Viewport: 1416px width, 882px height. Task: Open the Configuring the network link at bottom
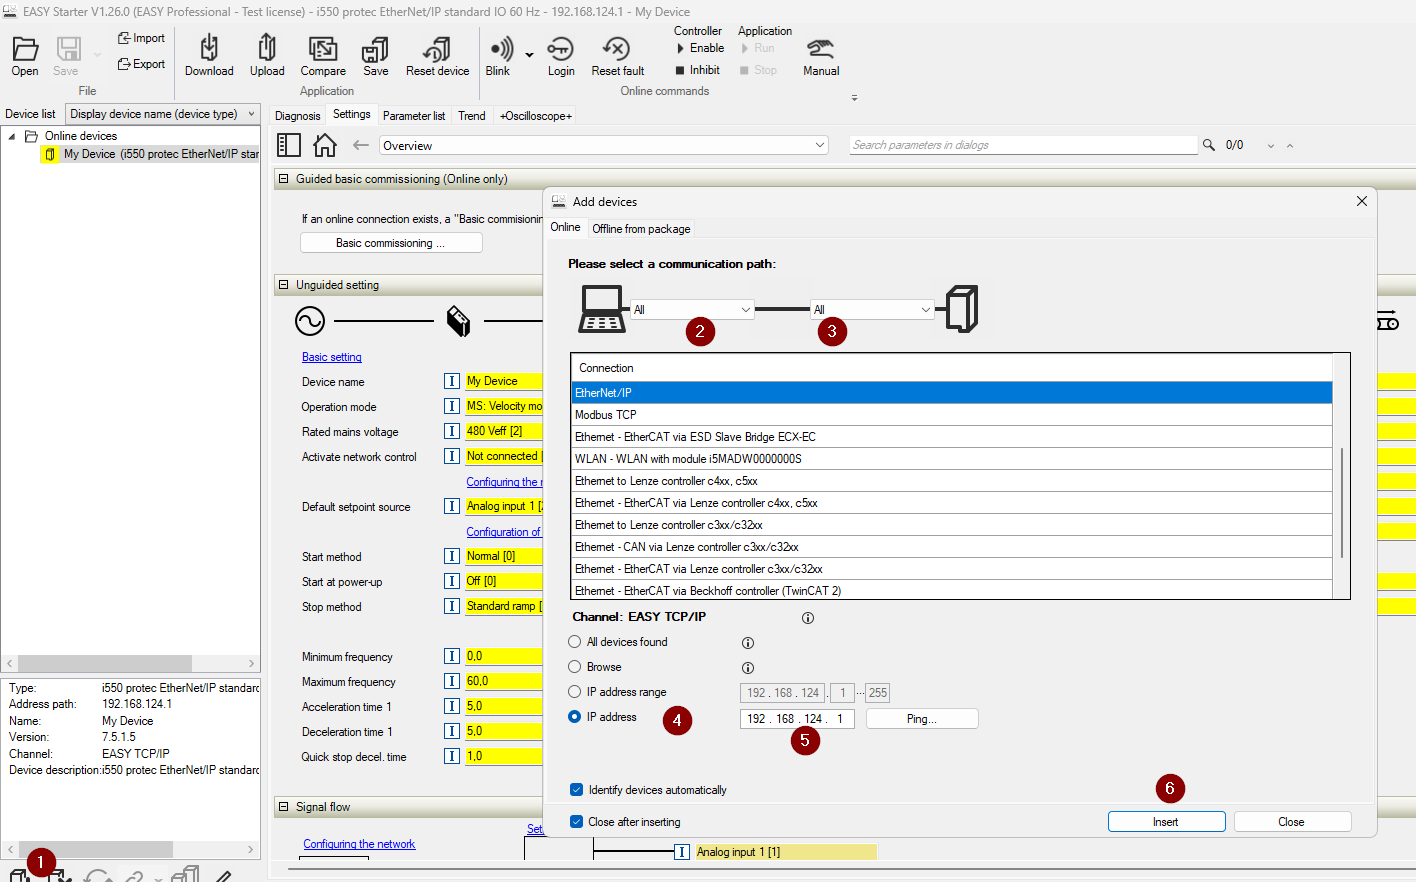359,844
